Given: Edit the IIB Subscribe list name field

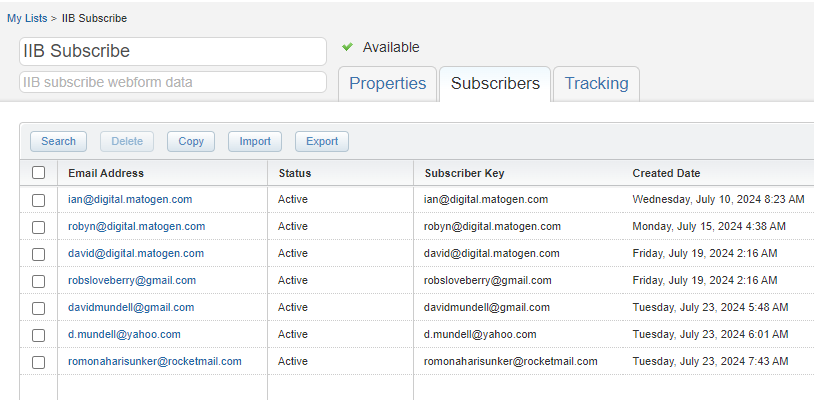Looking at the screenshot, I should click(x=172, y=51).
